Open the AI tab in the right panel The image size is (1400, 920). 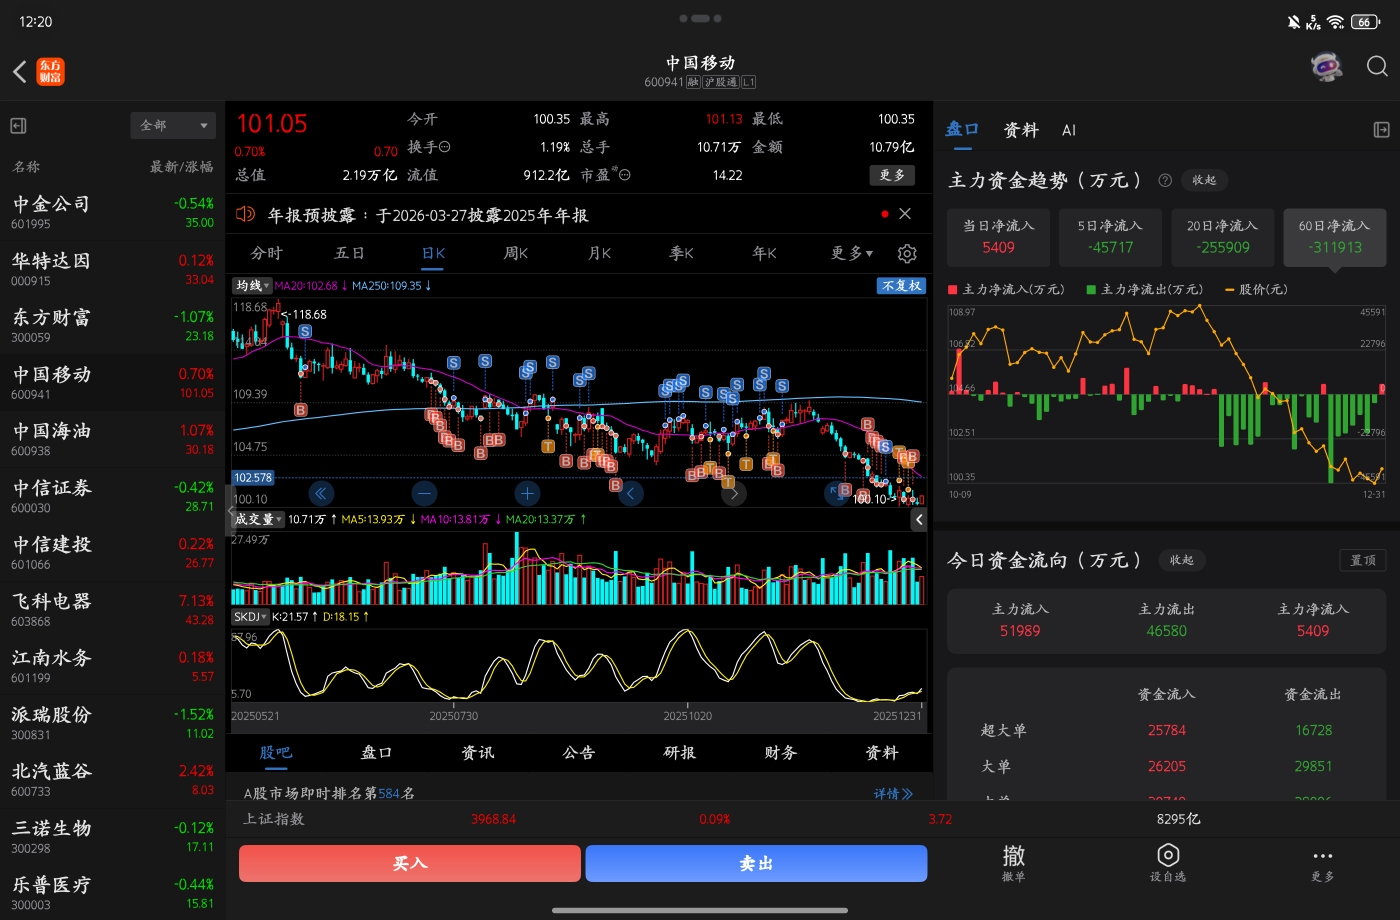tap(1069, 130)
